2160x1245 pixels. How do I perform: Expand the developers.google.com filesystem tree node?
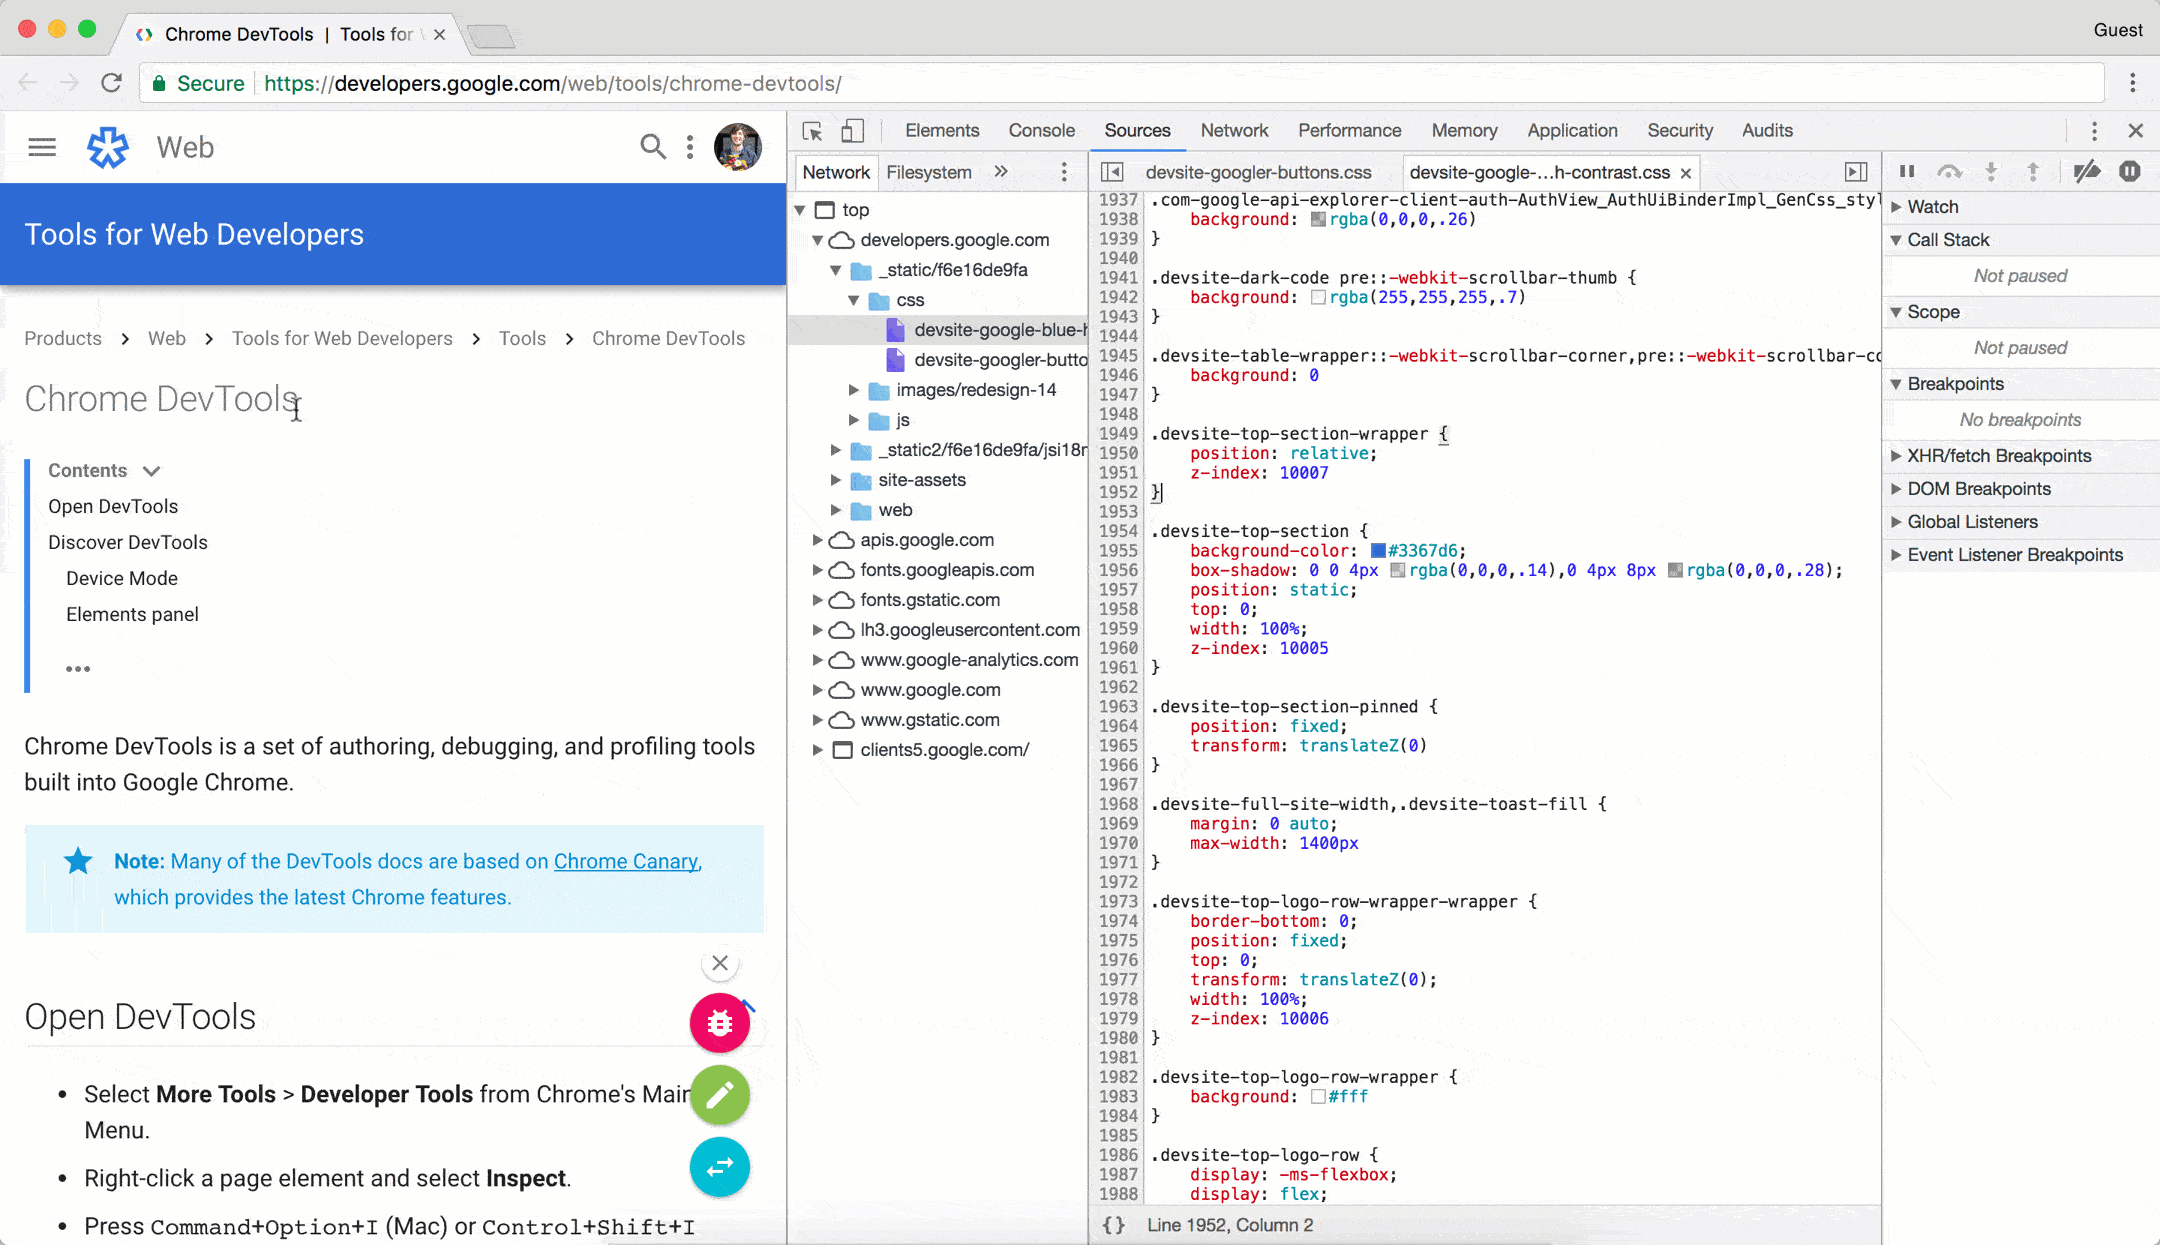coord(820,239)
